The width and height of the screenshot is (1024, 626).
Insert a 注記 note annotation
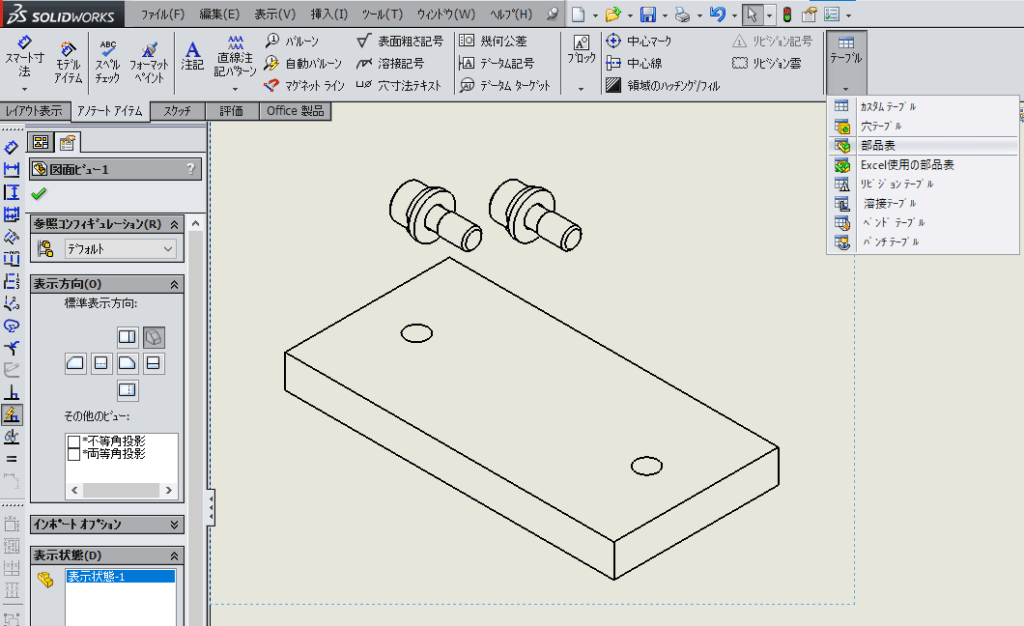tap(192, 54)
